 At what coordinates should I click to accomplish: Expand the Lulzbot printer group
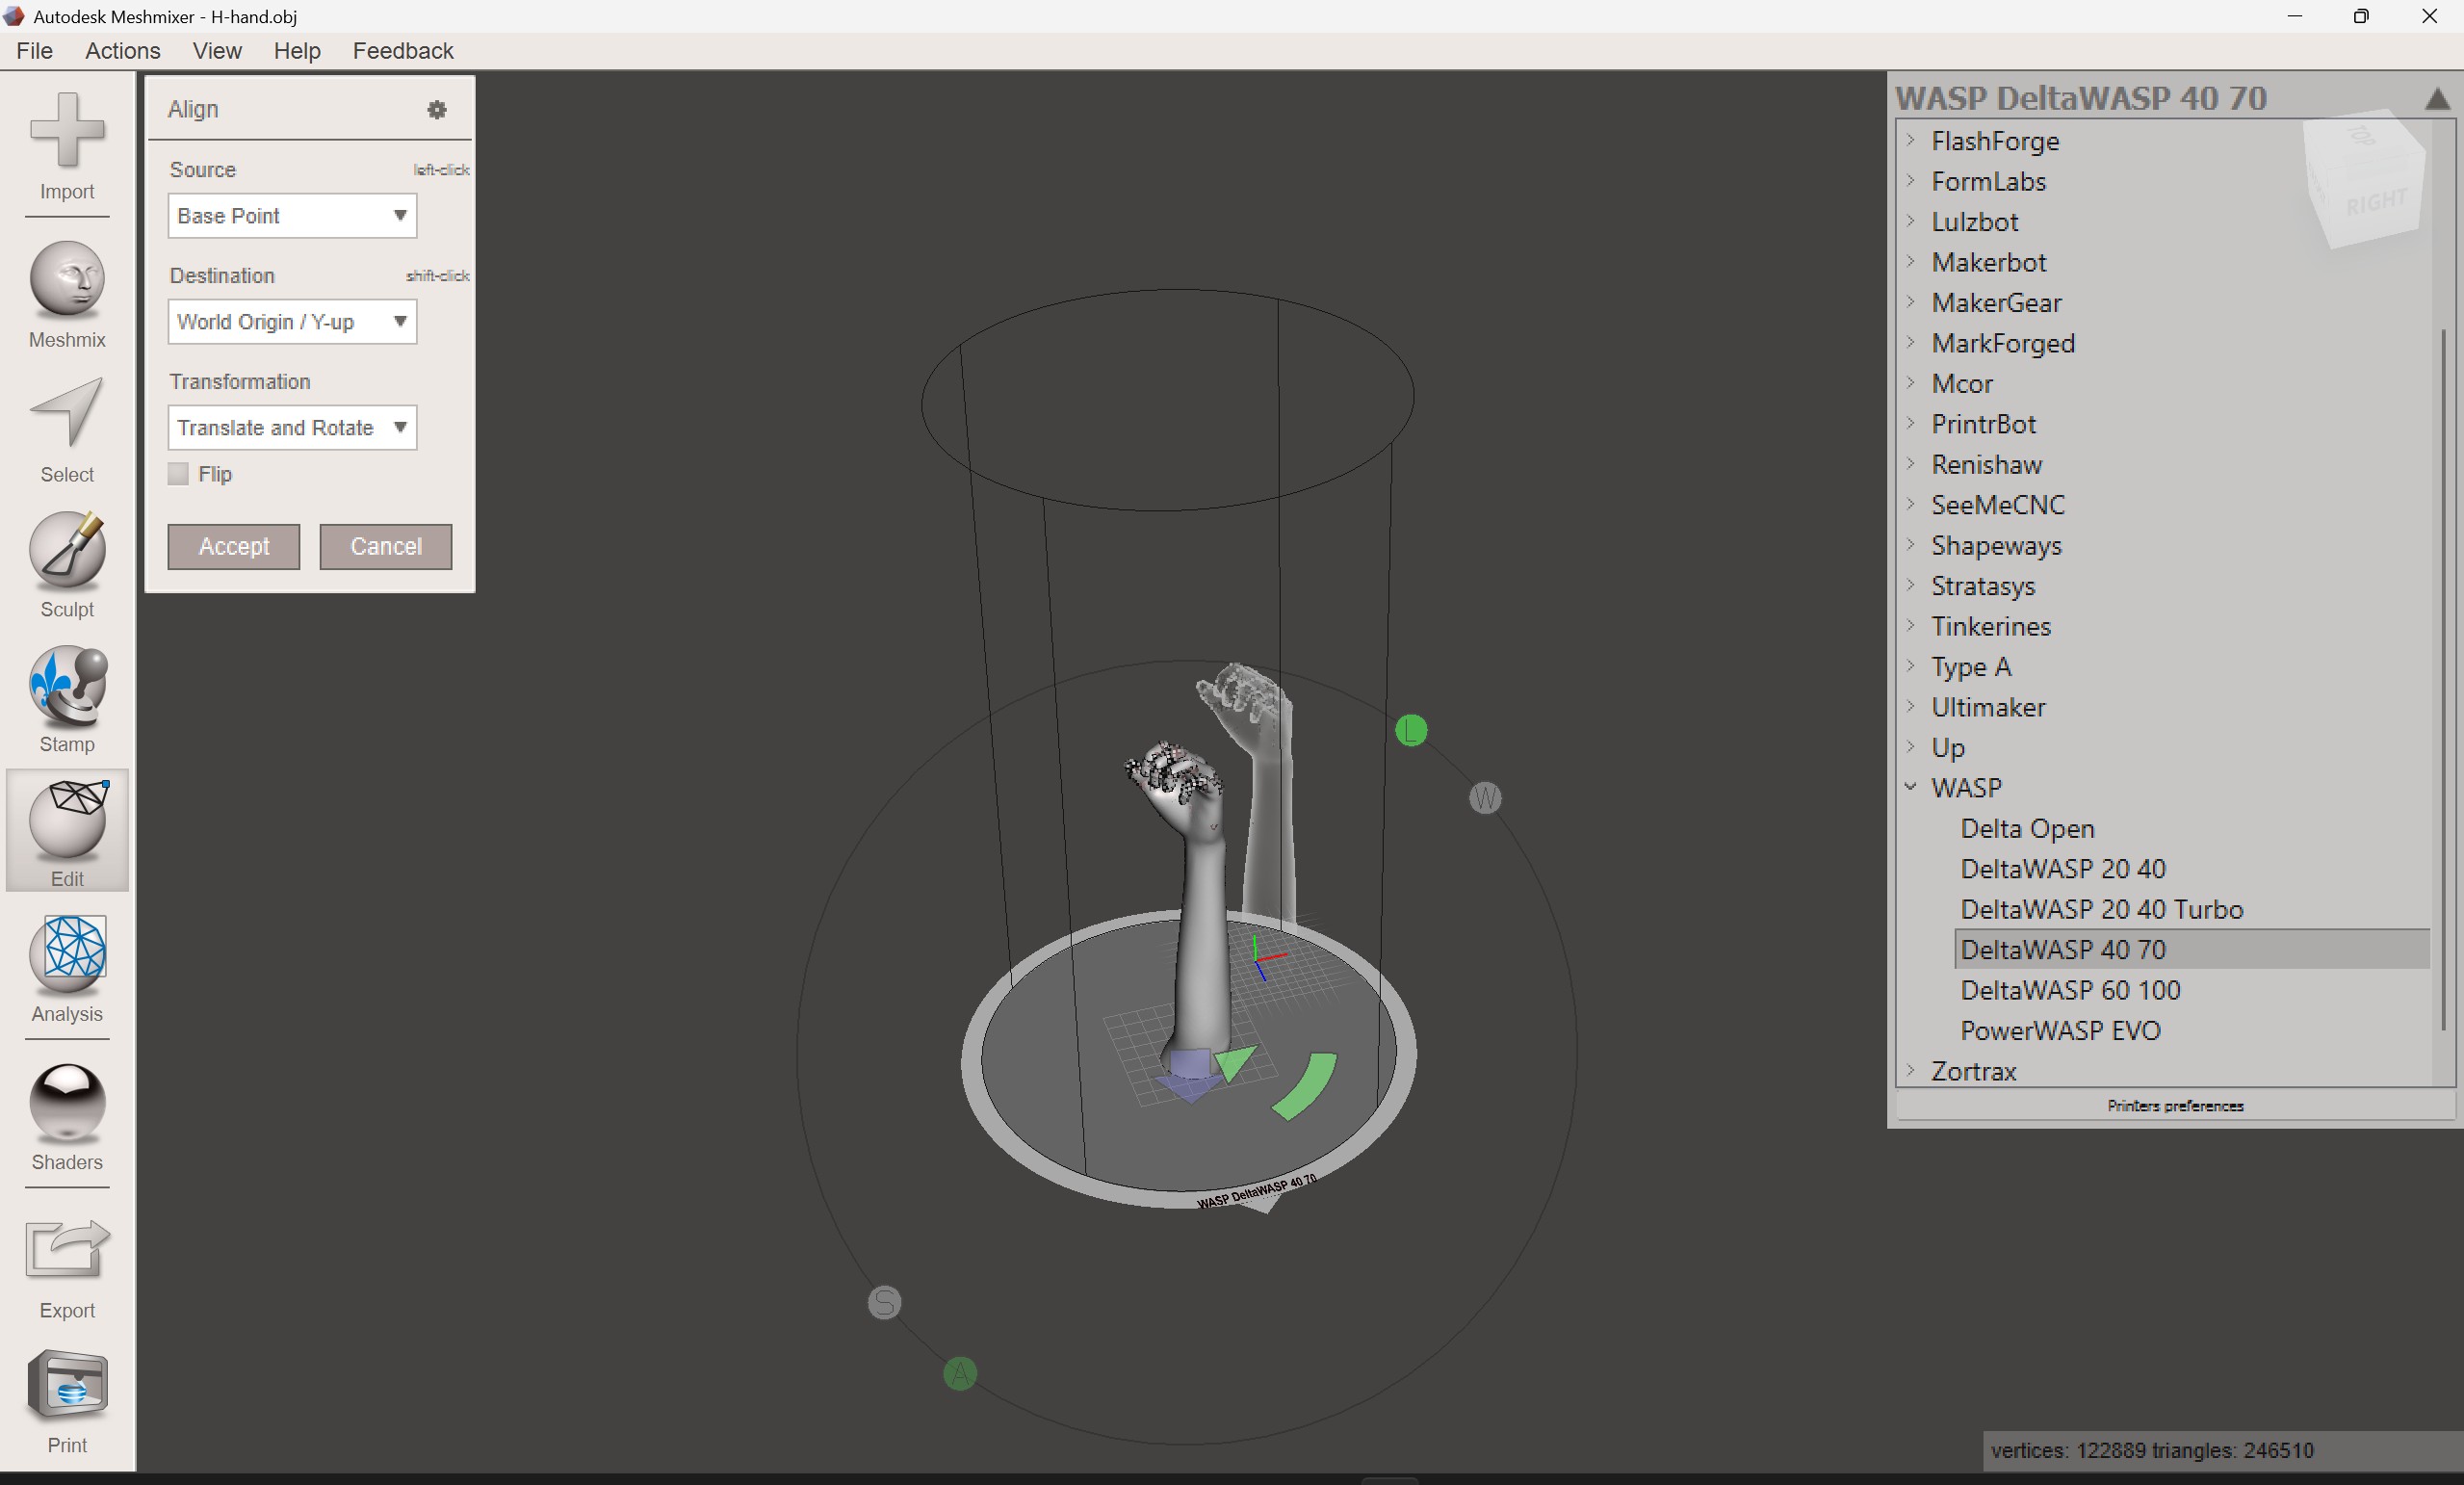point(1911,220)
